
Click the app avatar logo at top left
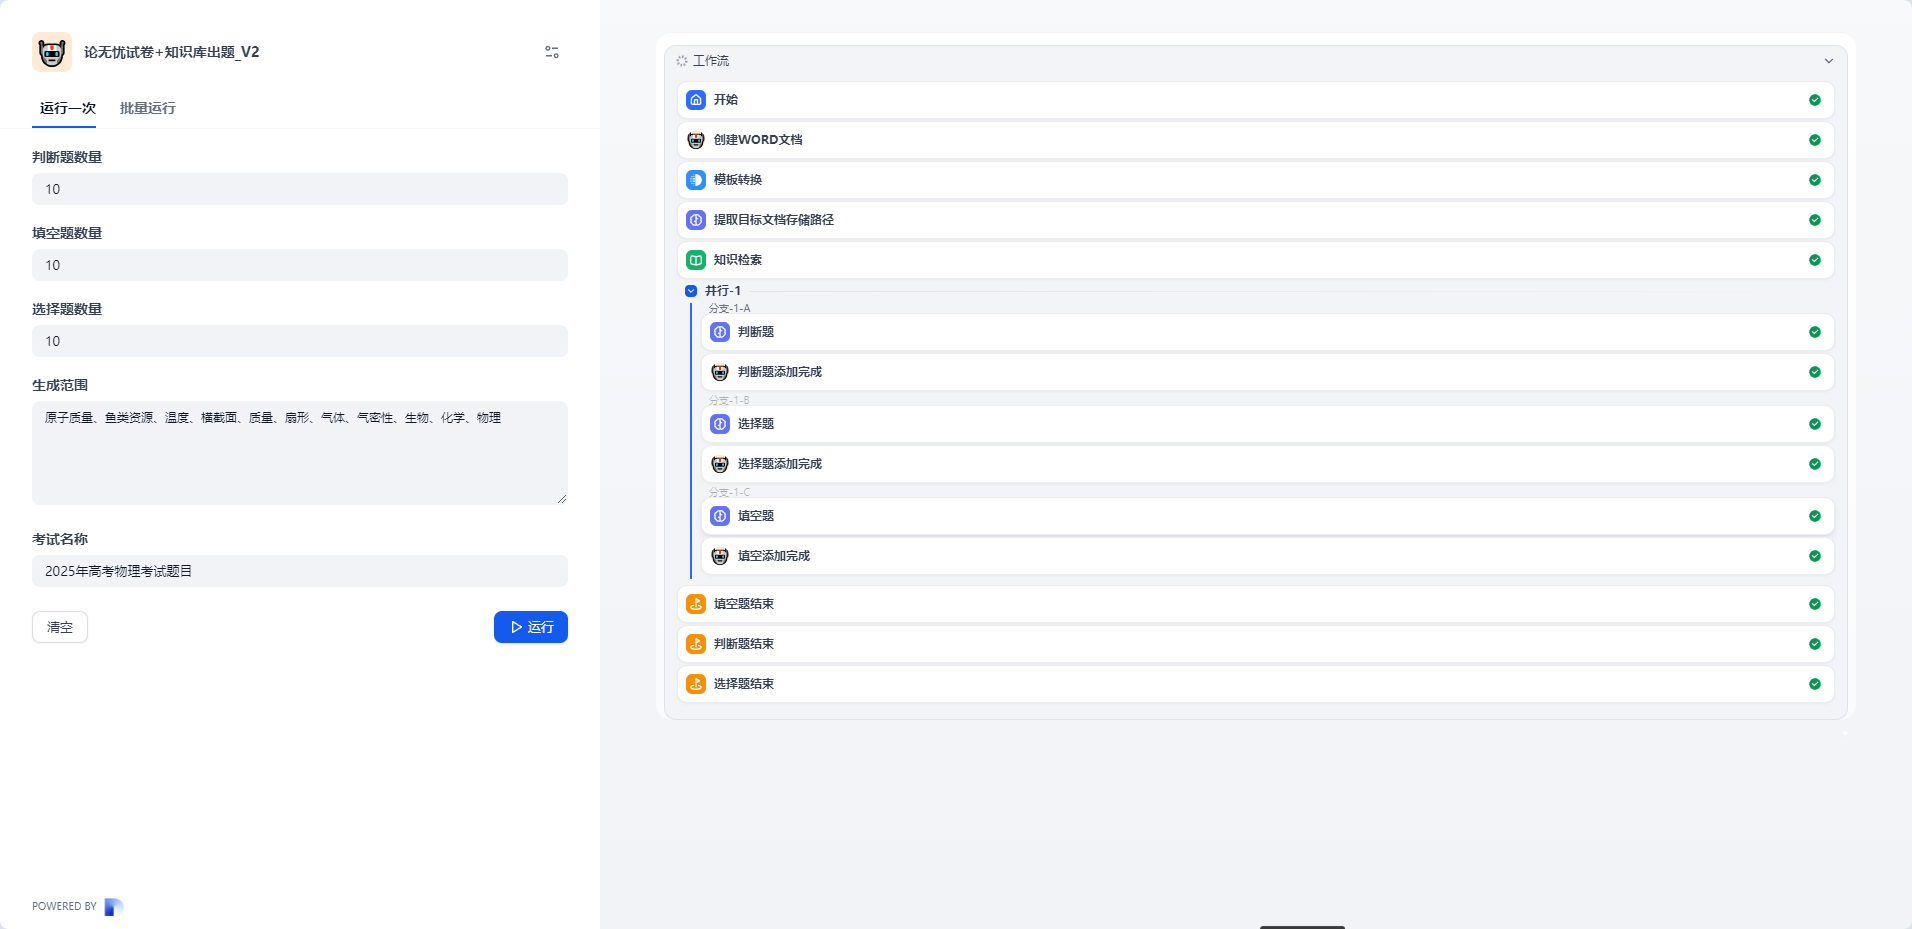(x=52, y=52)
